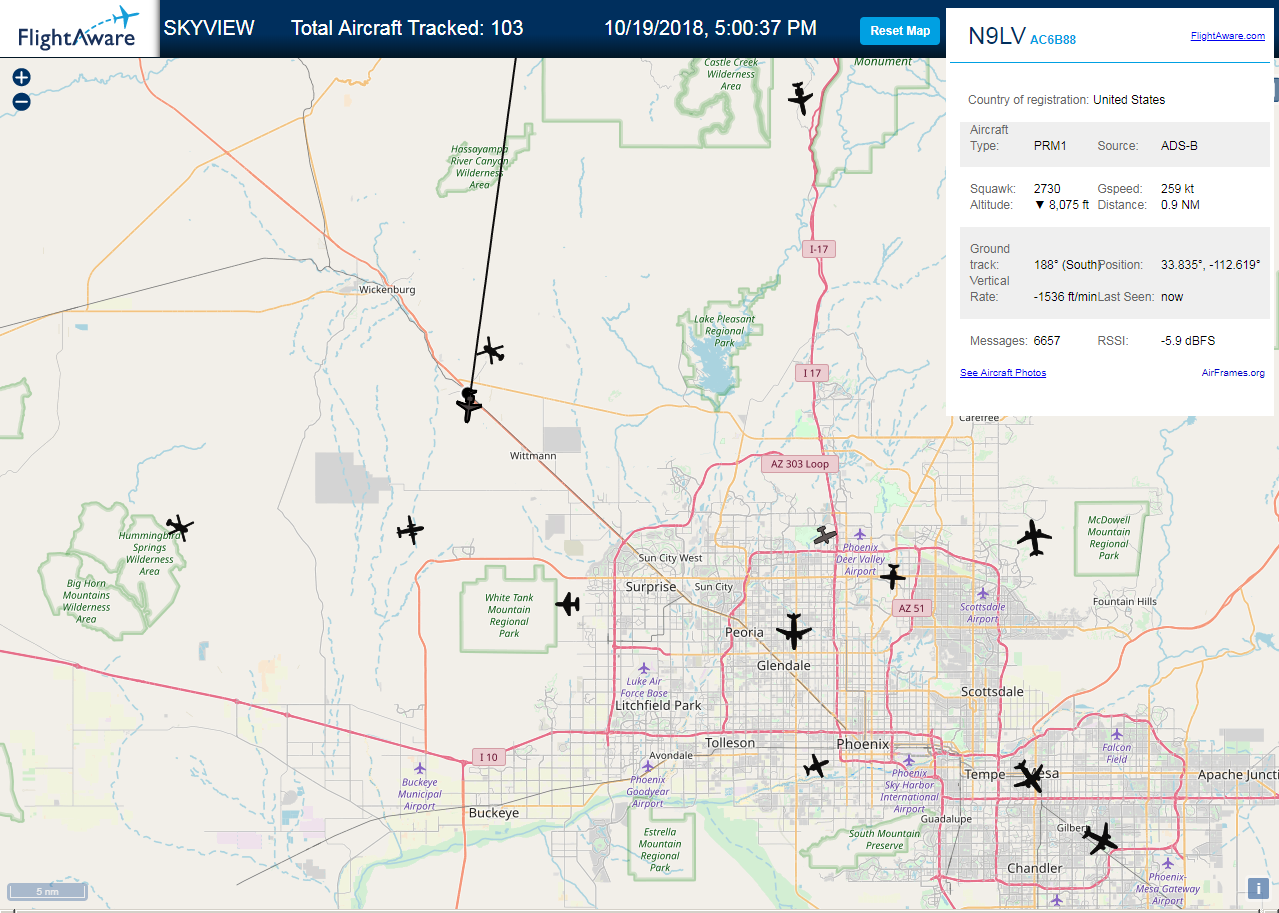Screen dimensions: 1279x913
Task: Click Falcon Field airport marker
Action: [1117, 734]
